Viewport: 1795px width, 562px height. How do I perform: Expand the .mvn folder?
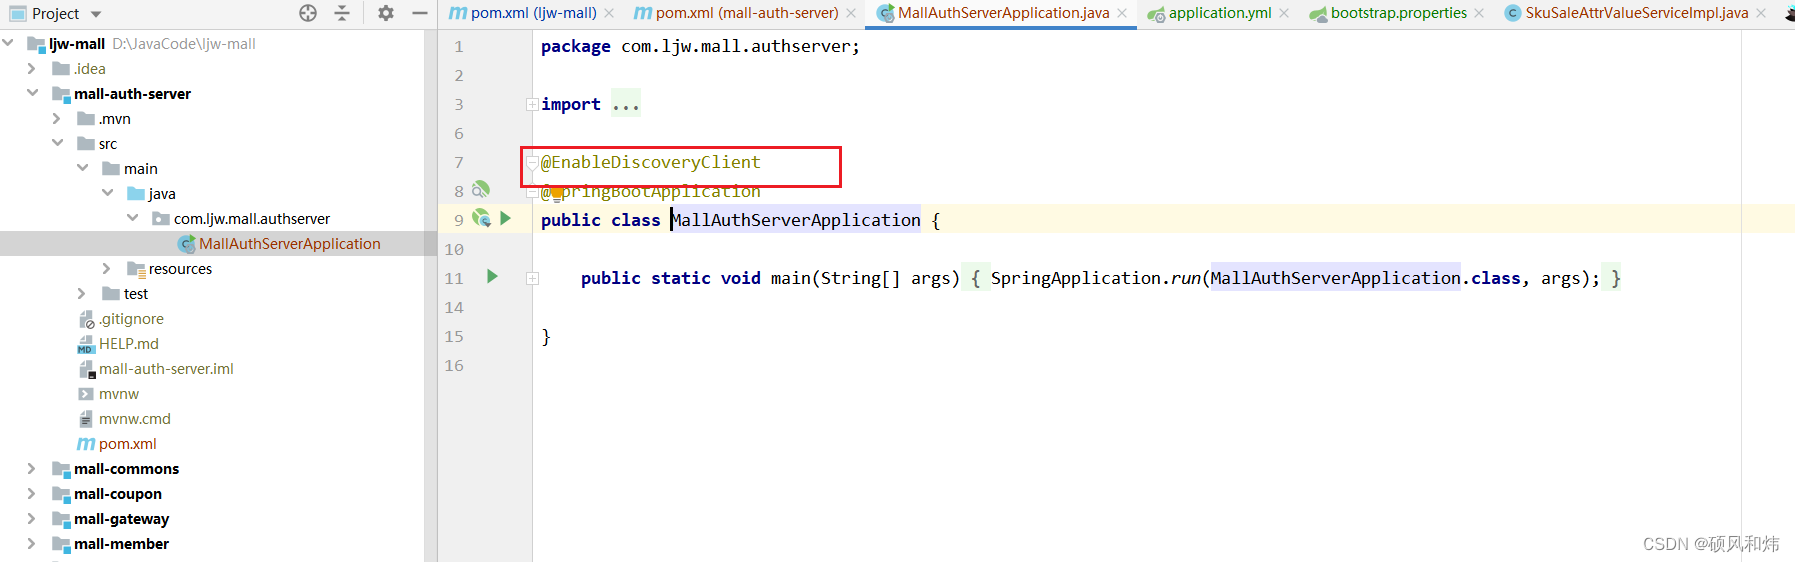[x=57, y=118]
